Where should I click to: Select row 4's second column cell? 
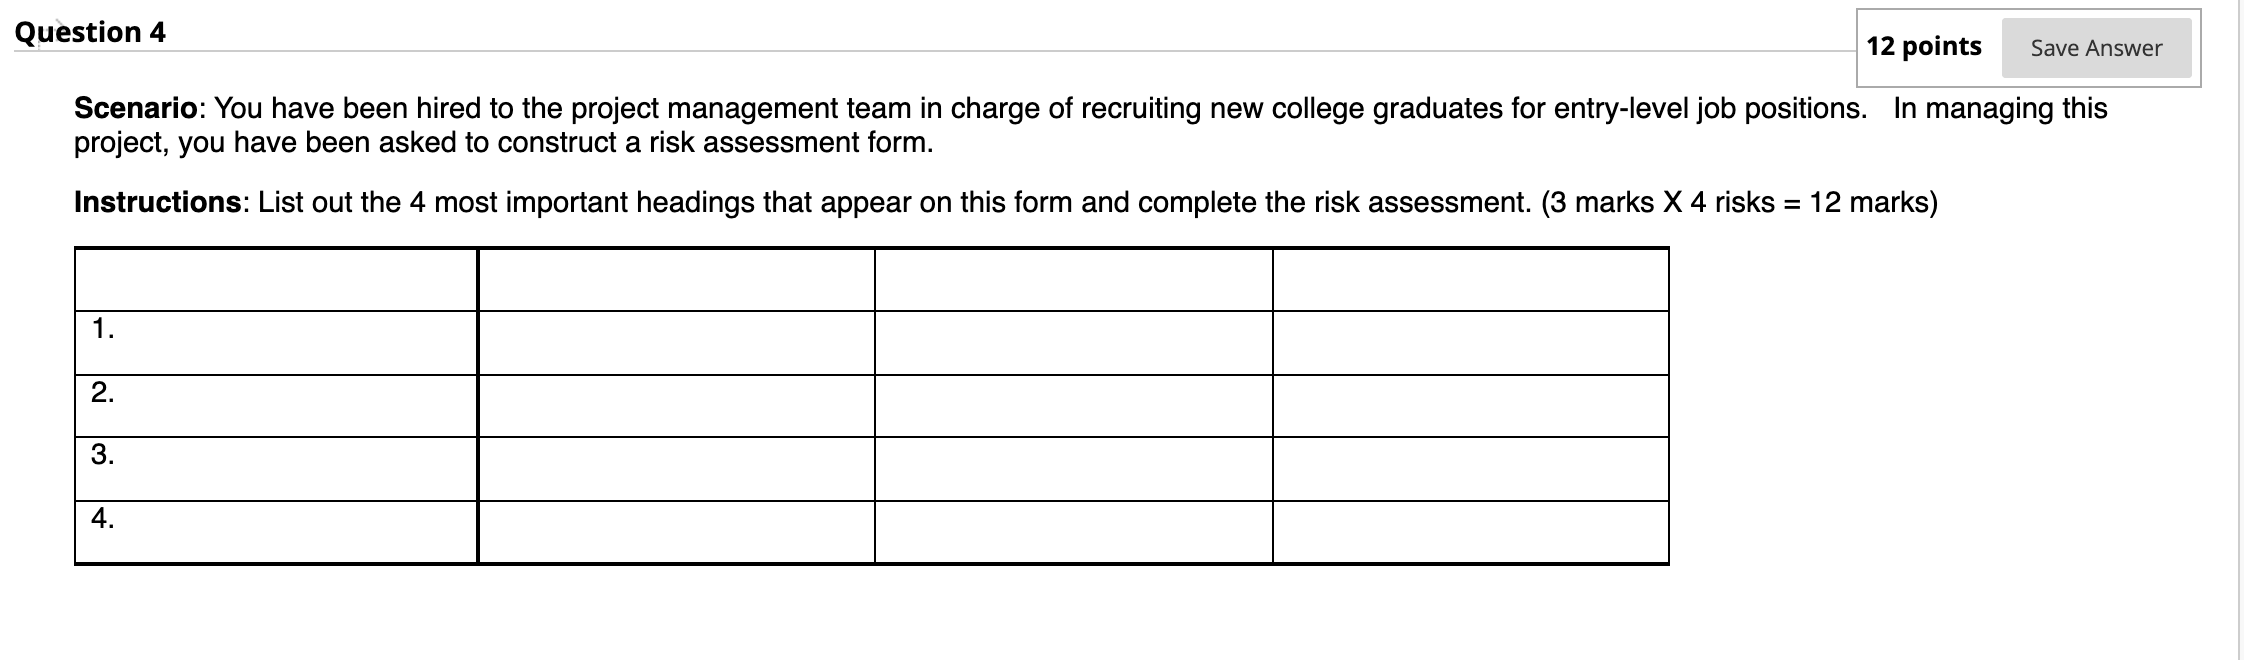pyautogui.click(x=676, y=532)
